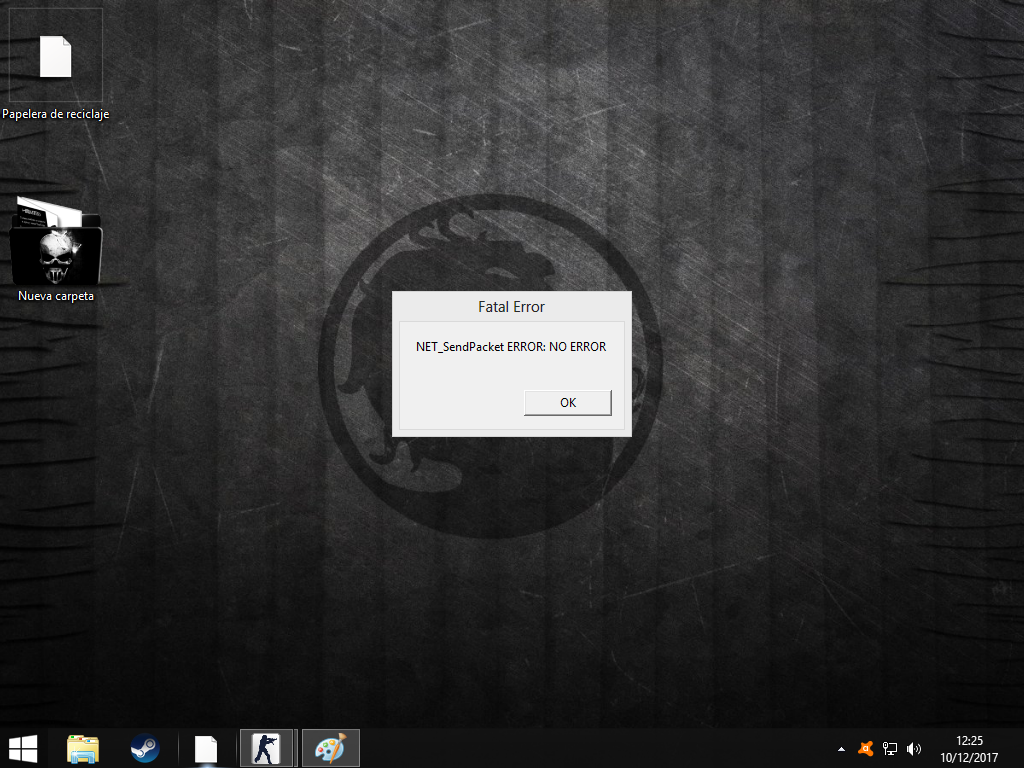This screenshot has height=768, width=1024.
Task: Click OK in the Fatal Error dialog
Action: point(568,402)
